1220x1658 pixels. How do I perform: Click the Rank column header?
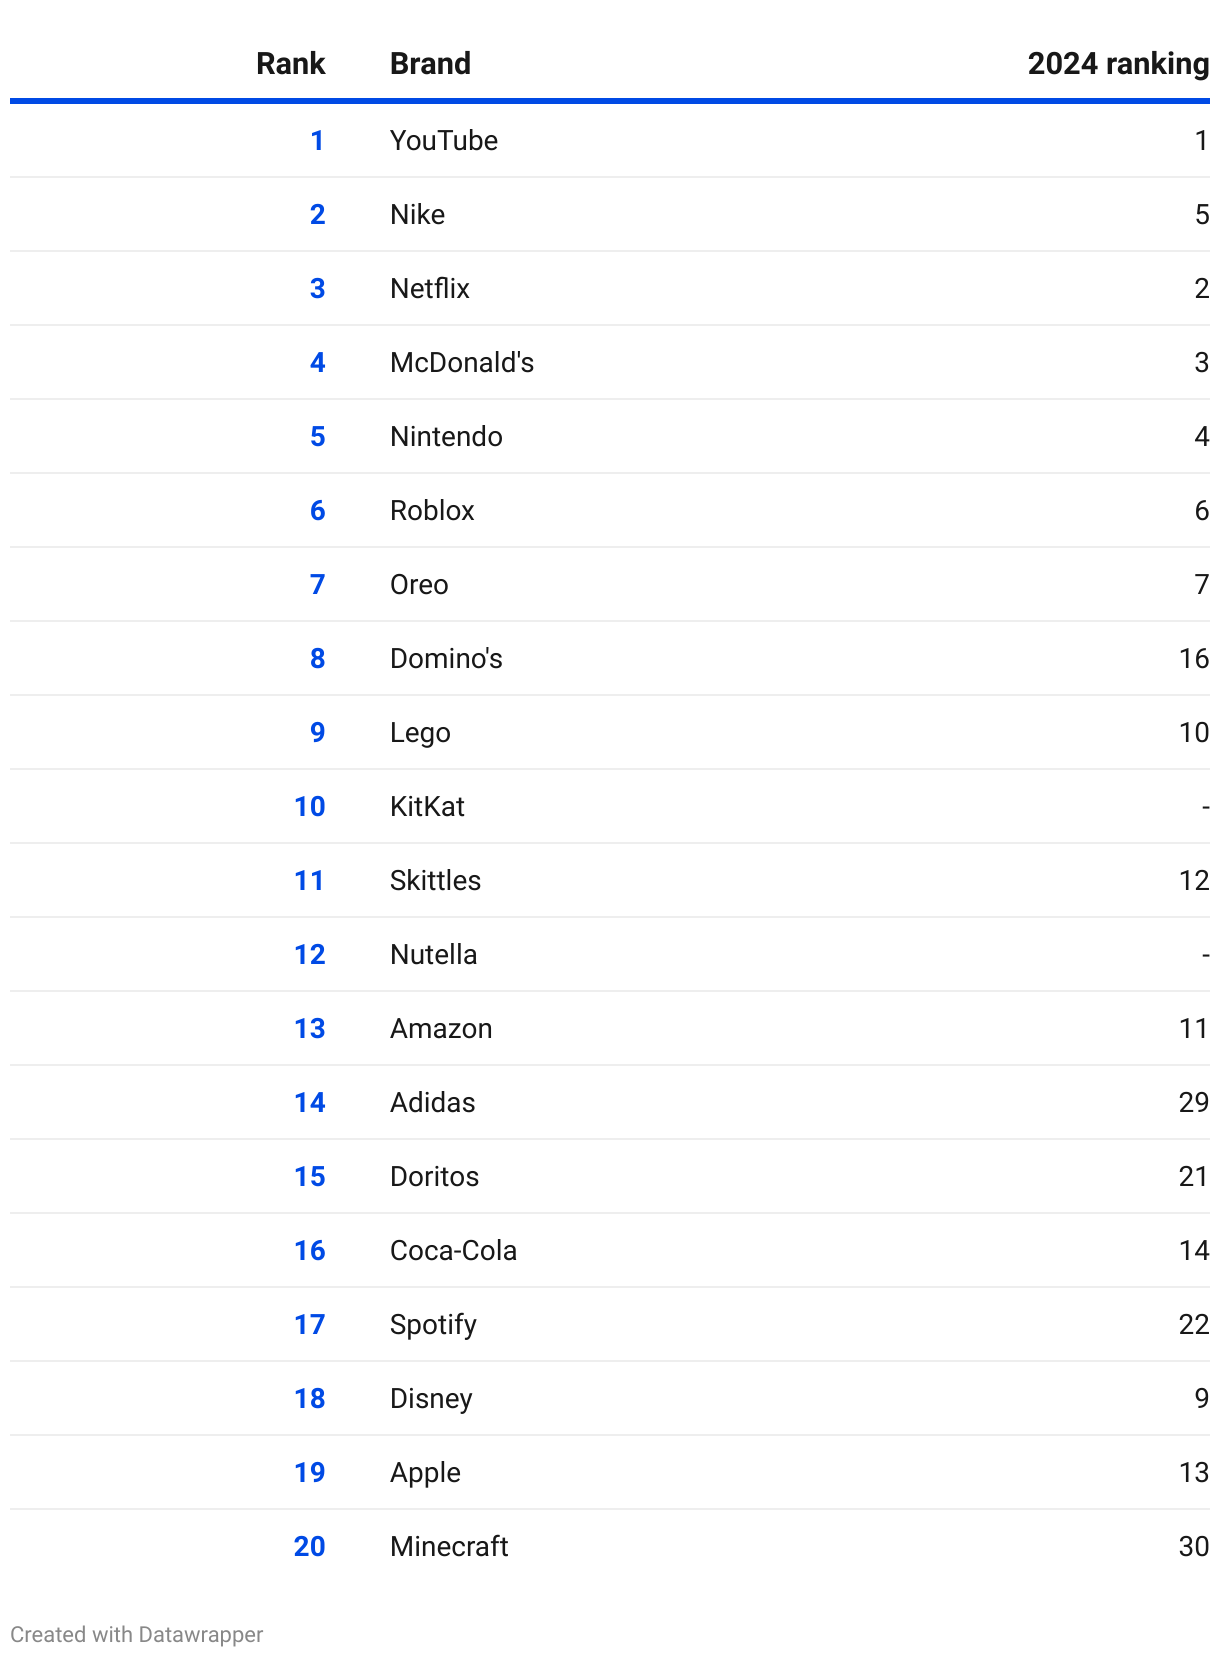(290, 63)
